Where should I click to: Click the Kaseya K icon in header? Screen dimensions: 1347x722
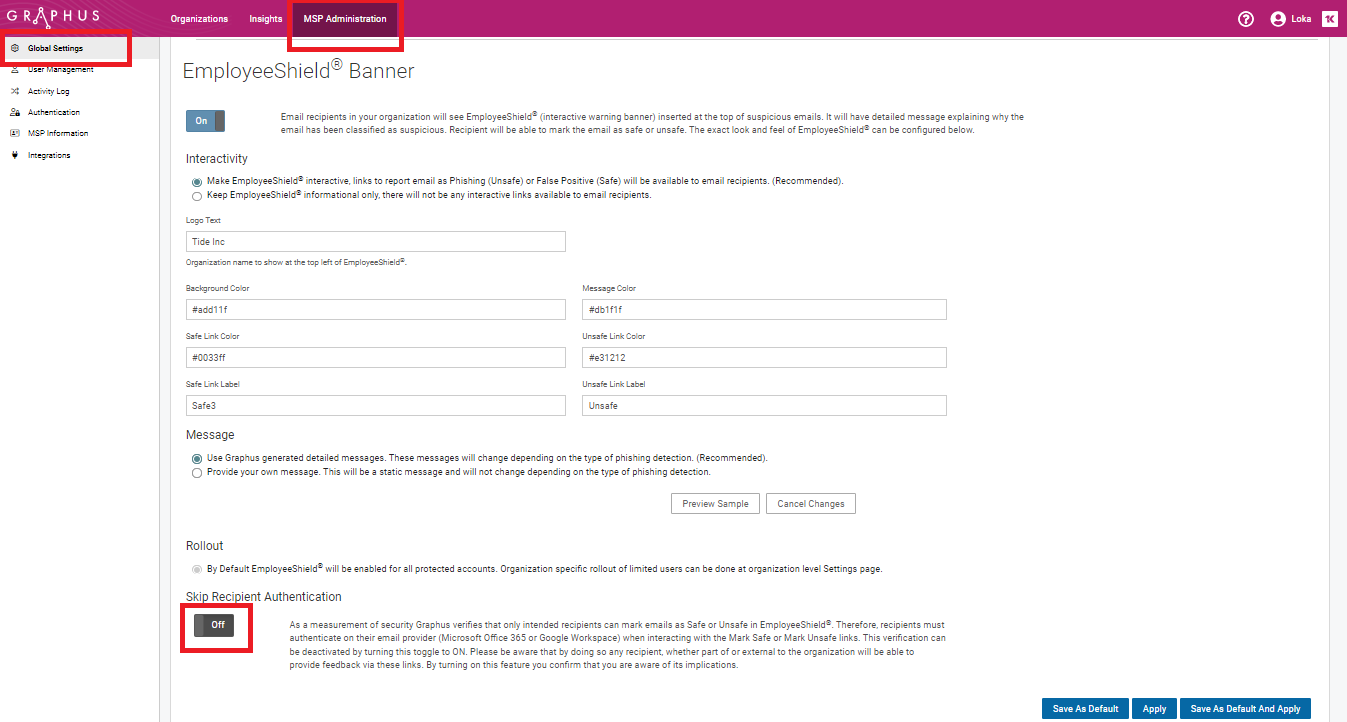[x=1329, y=19]
